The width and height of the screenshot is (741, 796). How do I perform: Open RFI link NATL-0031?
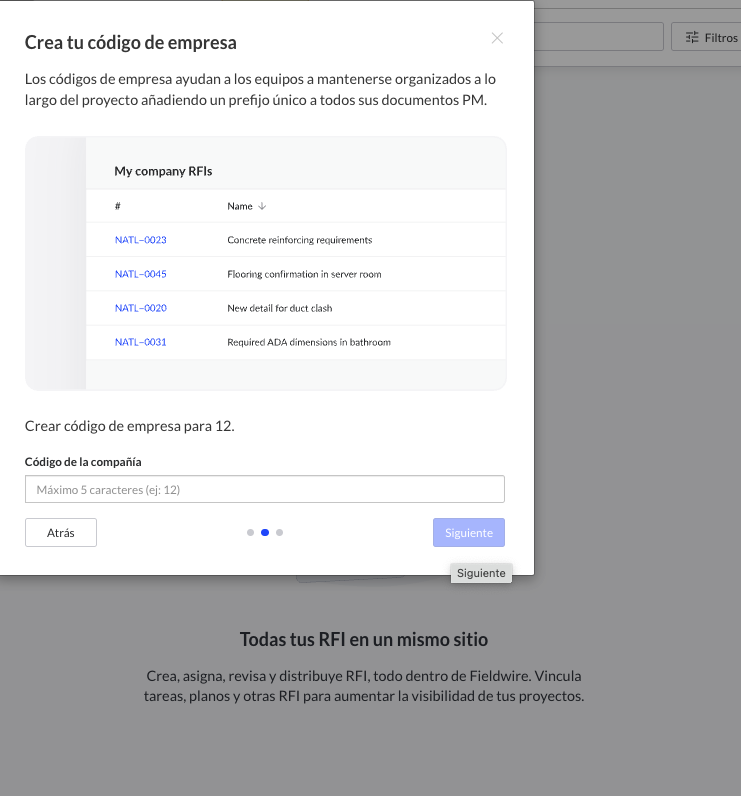(141, 342)
